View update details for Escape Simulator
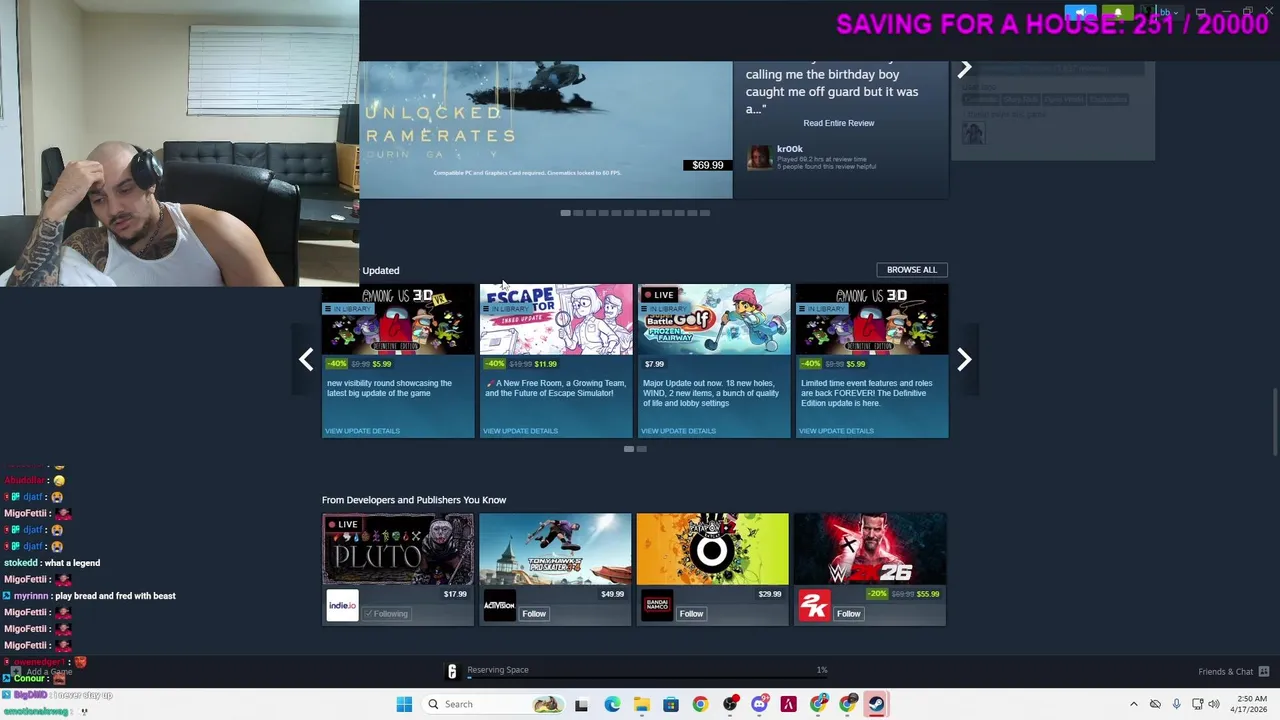This screenshot has height=720, width=1280. pos(520,431)
